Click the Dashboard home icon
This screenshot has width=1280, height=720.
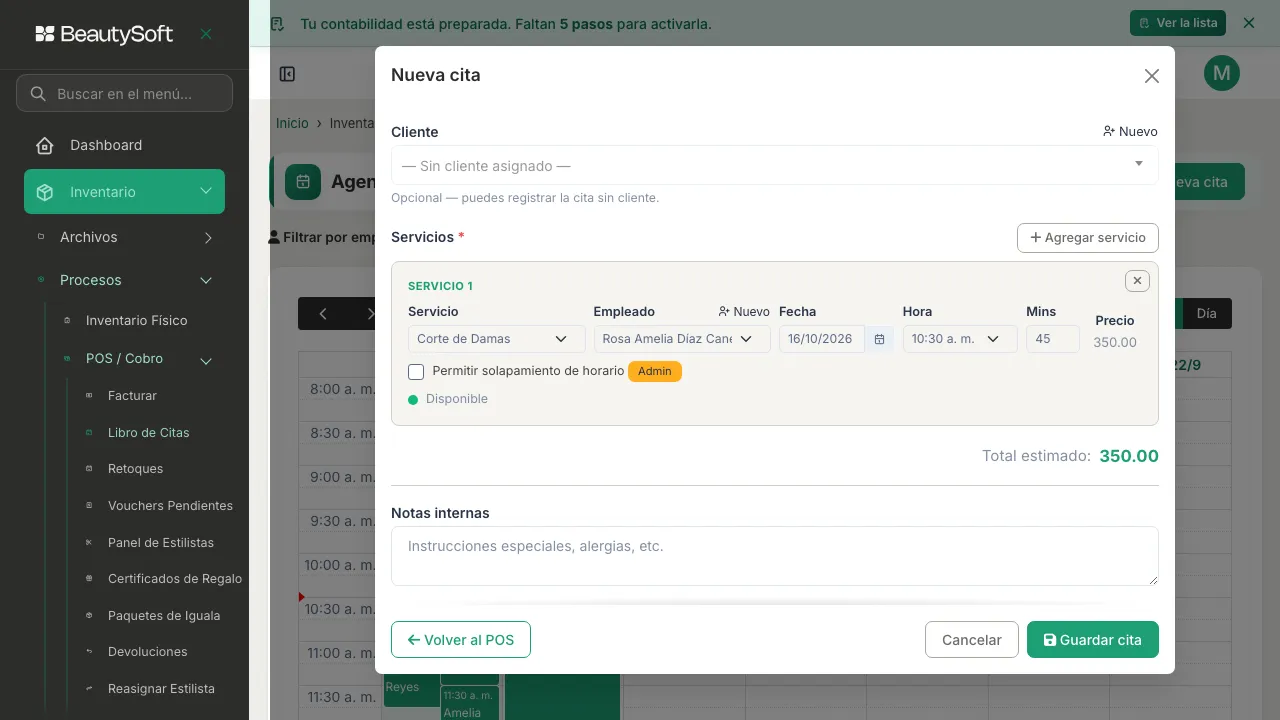tap(44, 146)
